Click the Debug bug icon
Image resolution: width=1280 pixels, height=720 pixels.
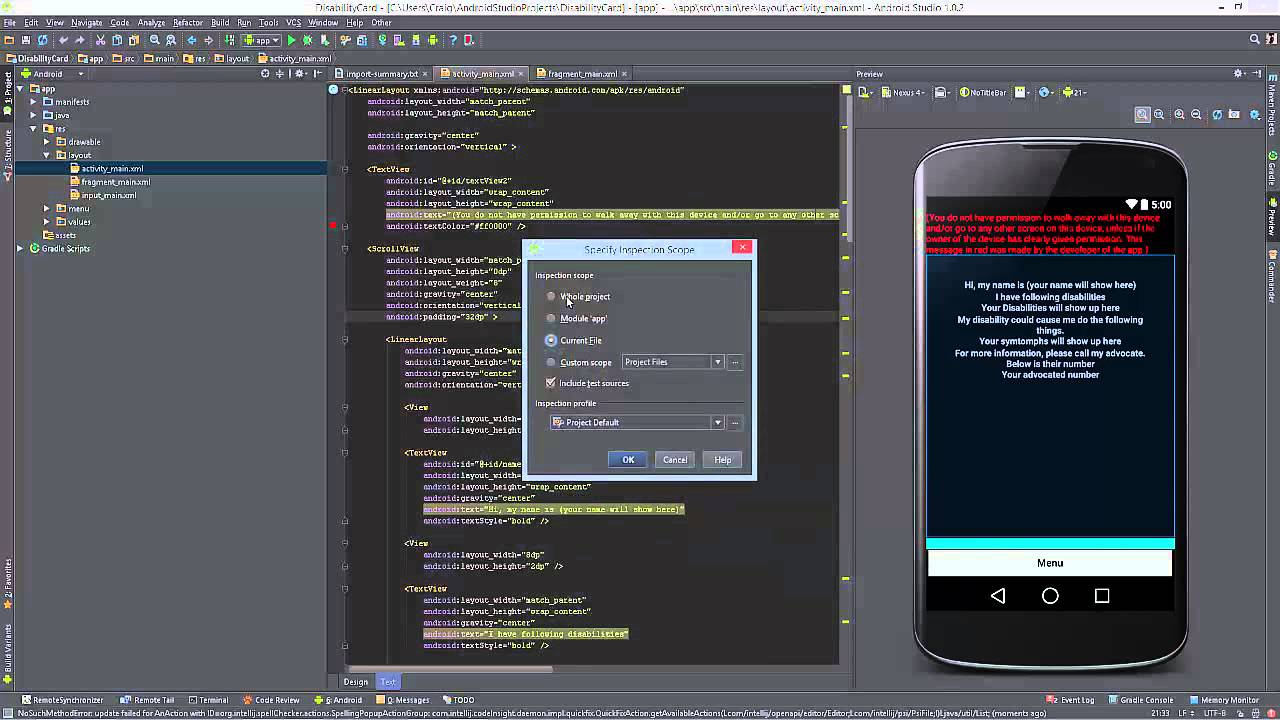[x=308, y=40]
